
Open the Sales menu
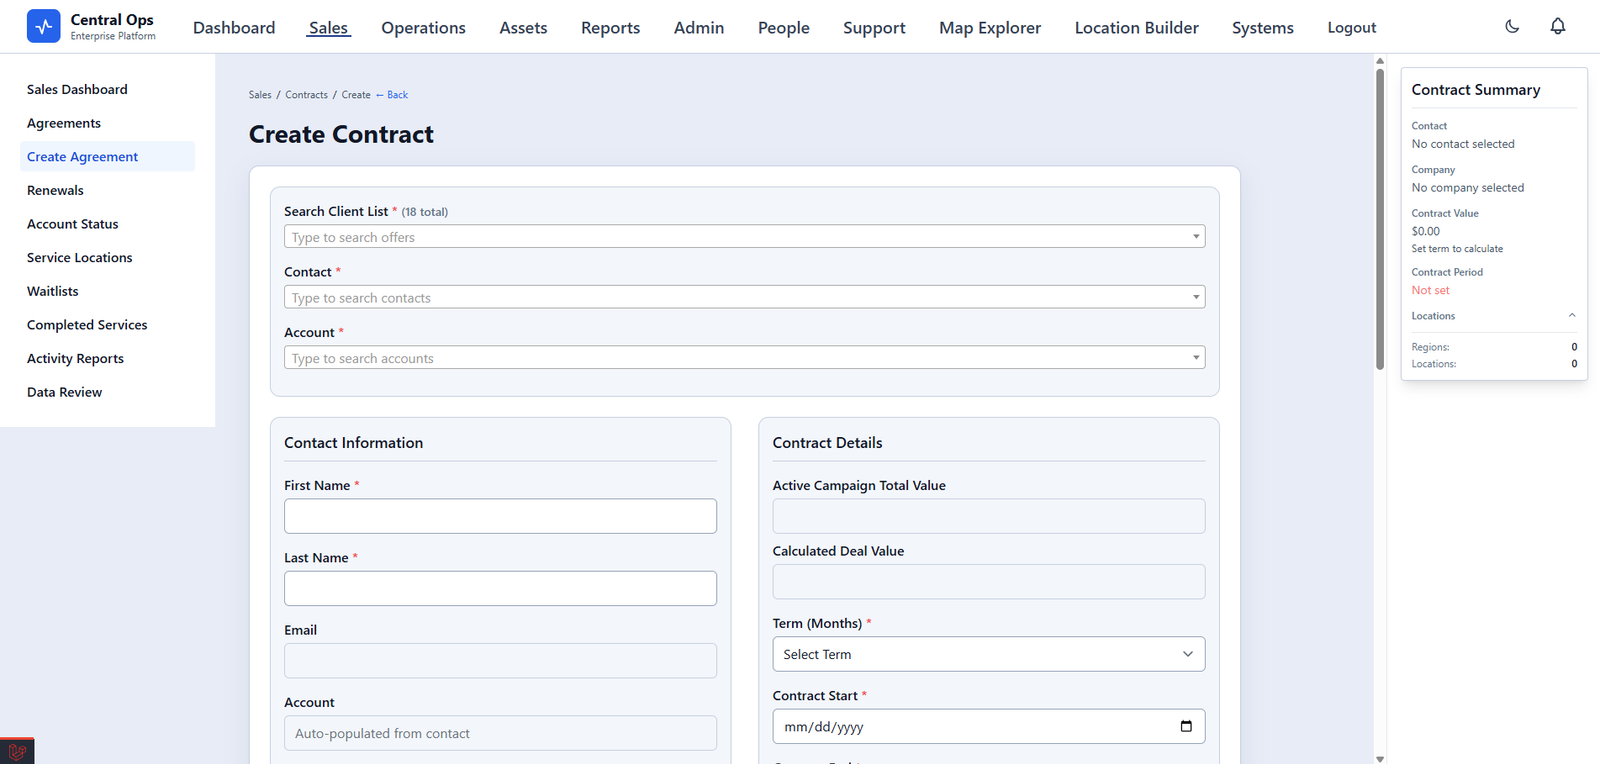328,28
